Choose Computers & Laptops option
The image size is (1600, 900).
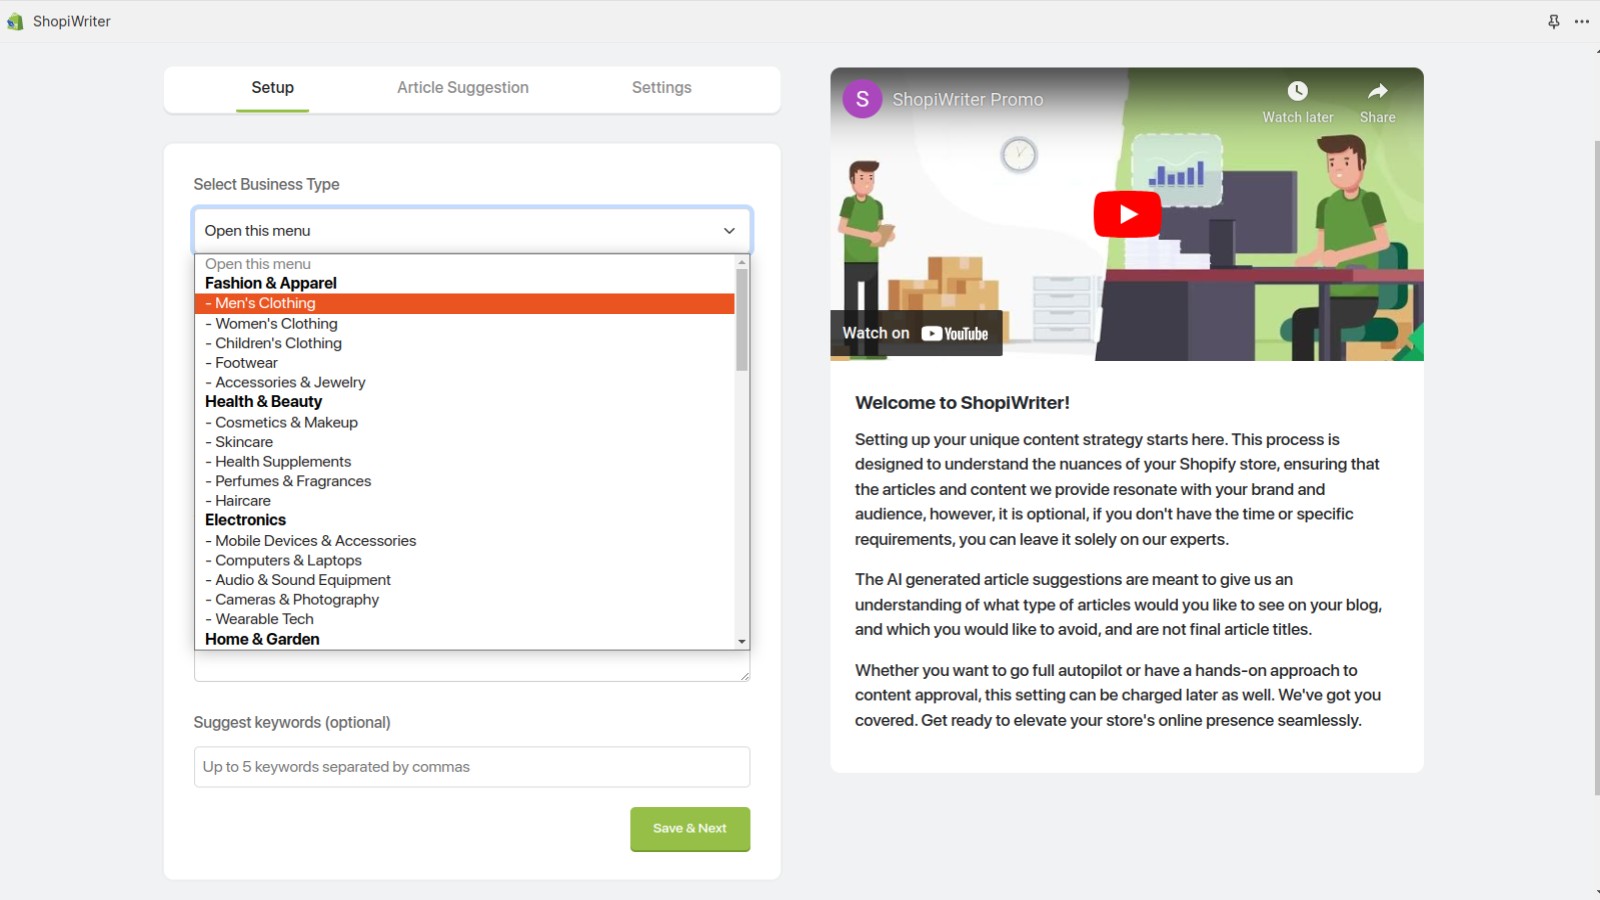465,561
